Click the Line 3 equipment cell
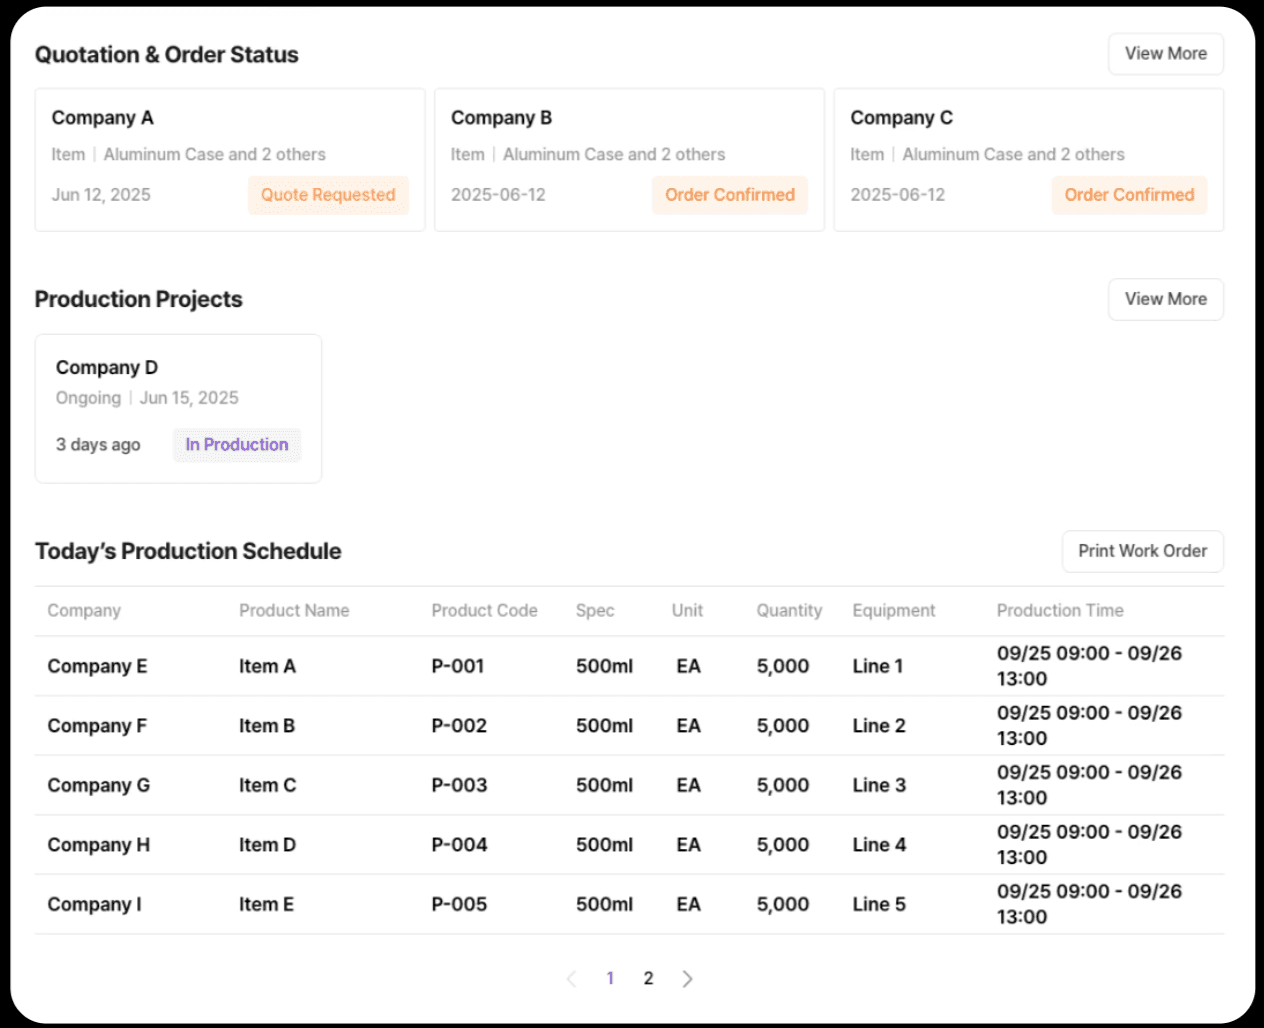This screenshot has width=1264, height=1028. coord(879,785)
